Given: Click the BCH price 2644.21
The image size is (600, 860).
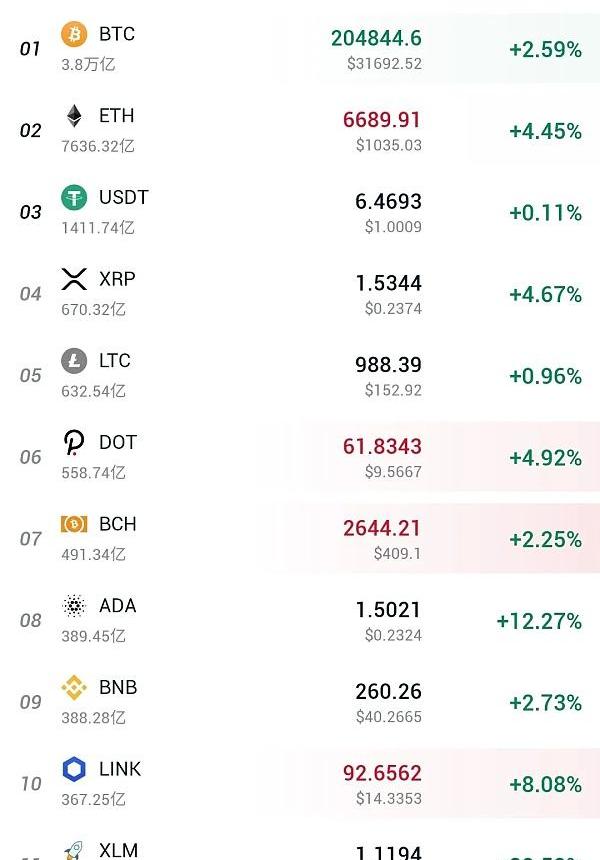Looking at the screenshot, I should [x=382, y=528].
